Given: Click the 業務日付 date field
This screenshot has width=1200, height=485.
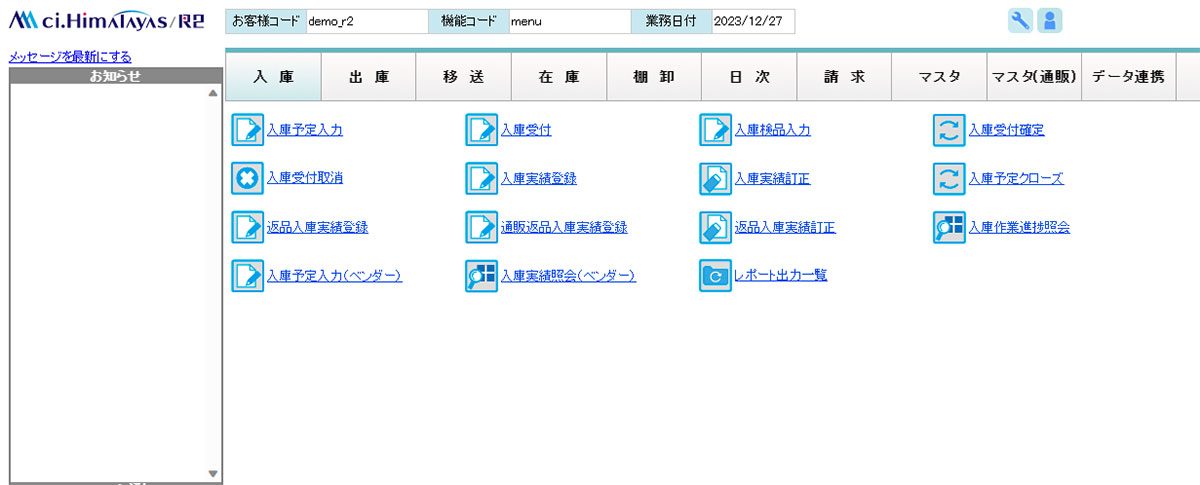Looking at the screenshot, I should (752, 22).
